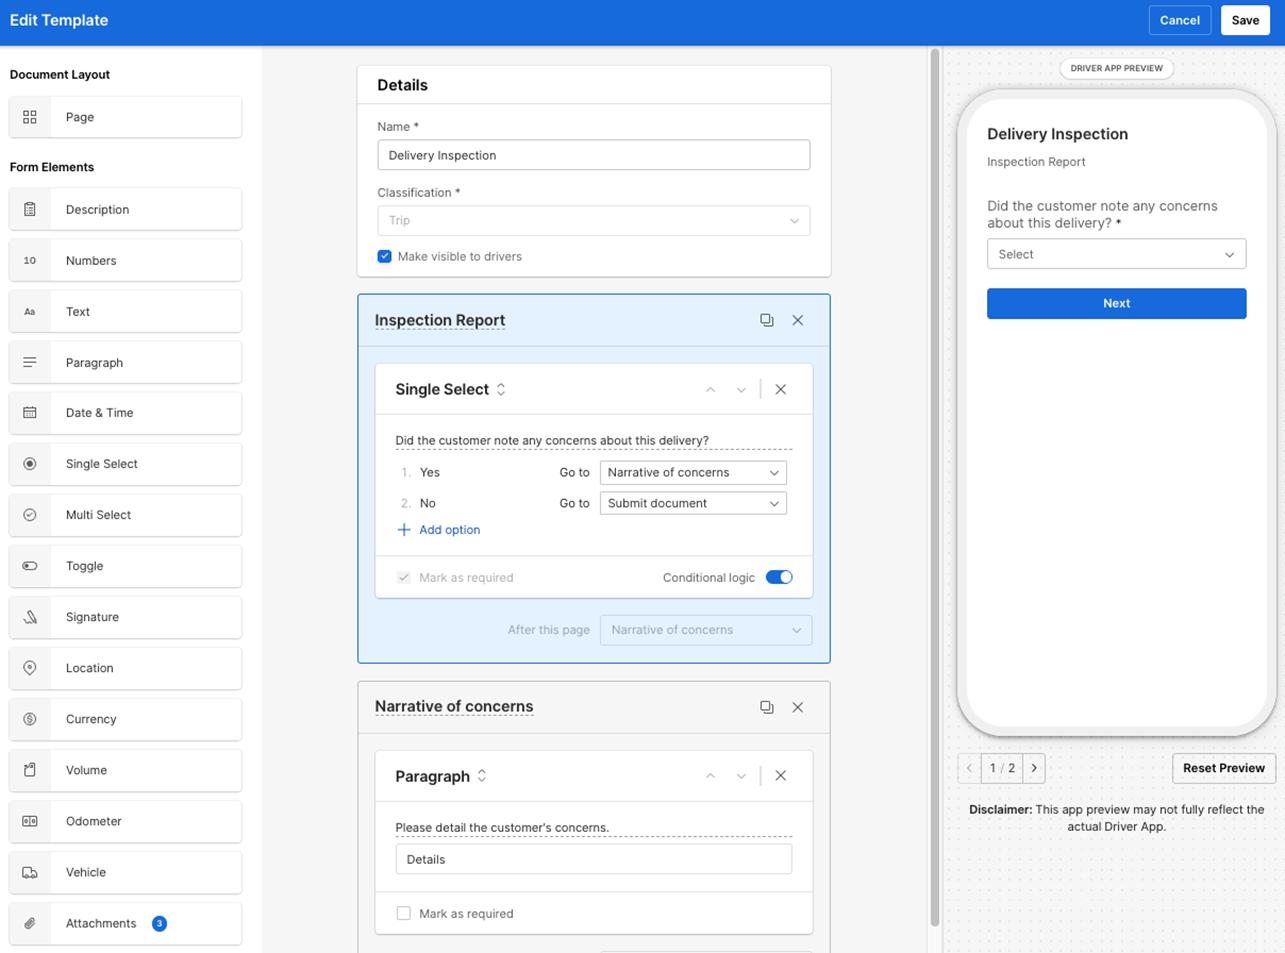Change Single Select element type
Viewport: 1285px width, 953px height.
tap(501, 390)
